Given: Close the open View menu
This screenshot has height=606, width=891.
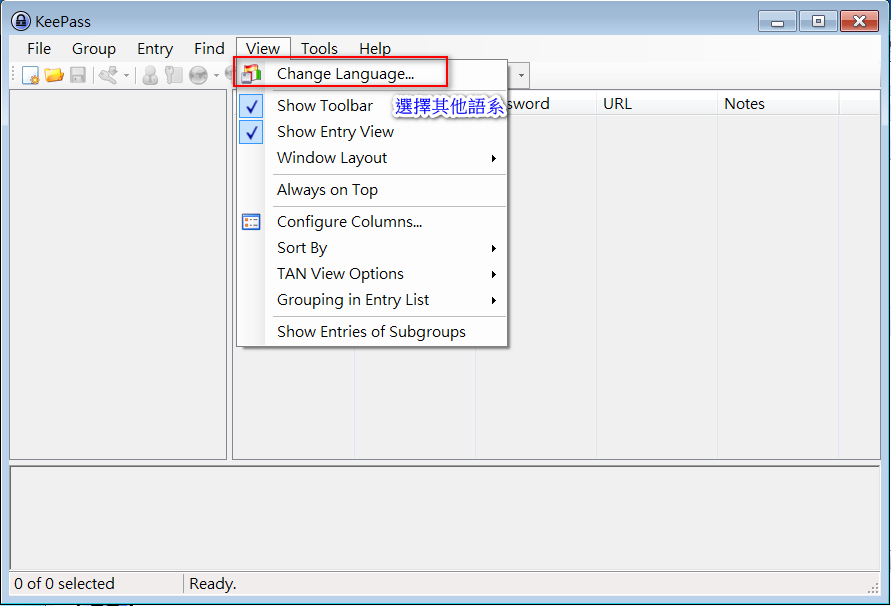Looking at the screenshot, I should tap(263, 49).
